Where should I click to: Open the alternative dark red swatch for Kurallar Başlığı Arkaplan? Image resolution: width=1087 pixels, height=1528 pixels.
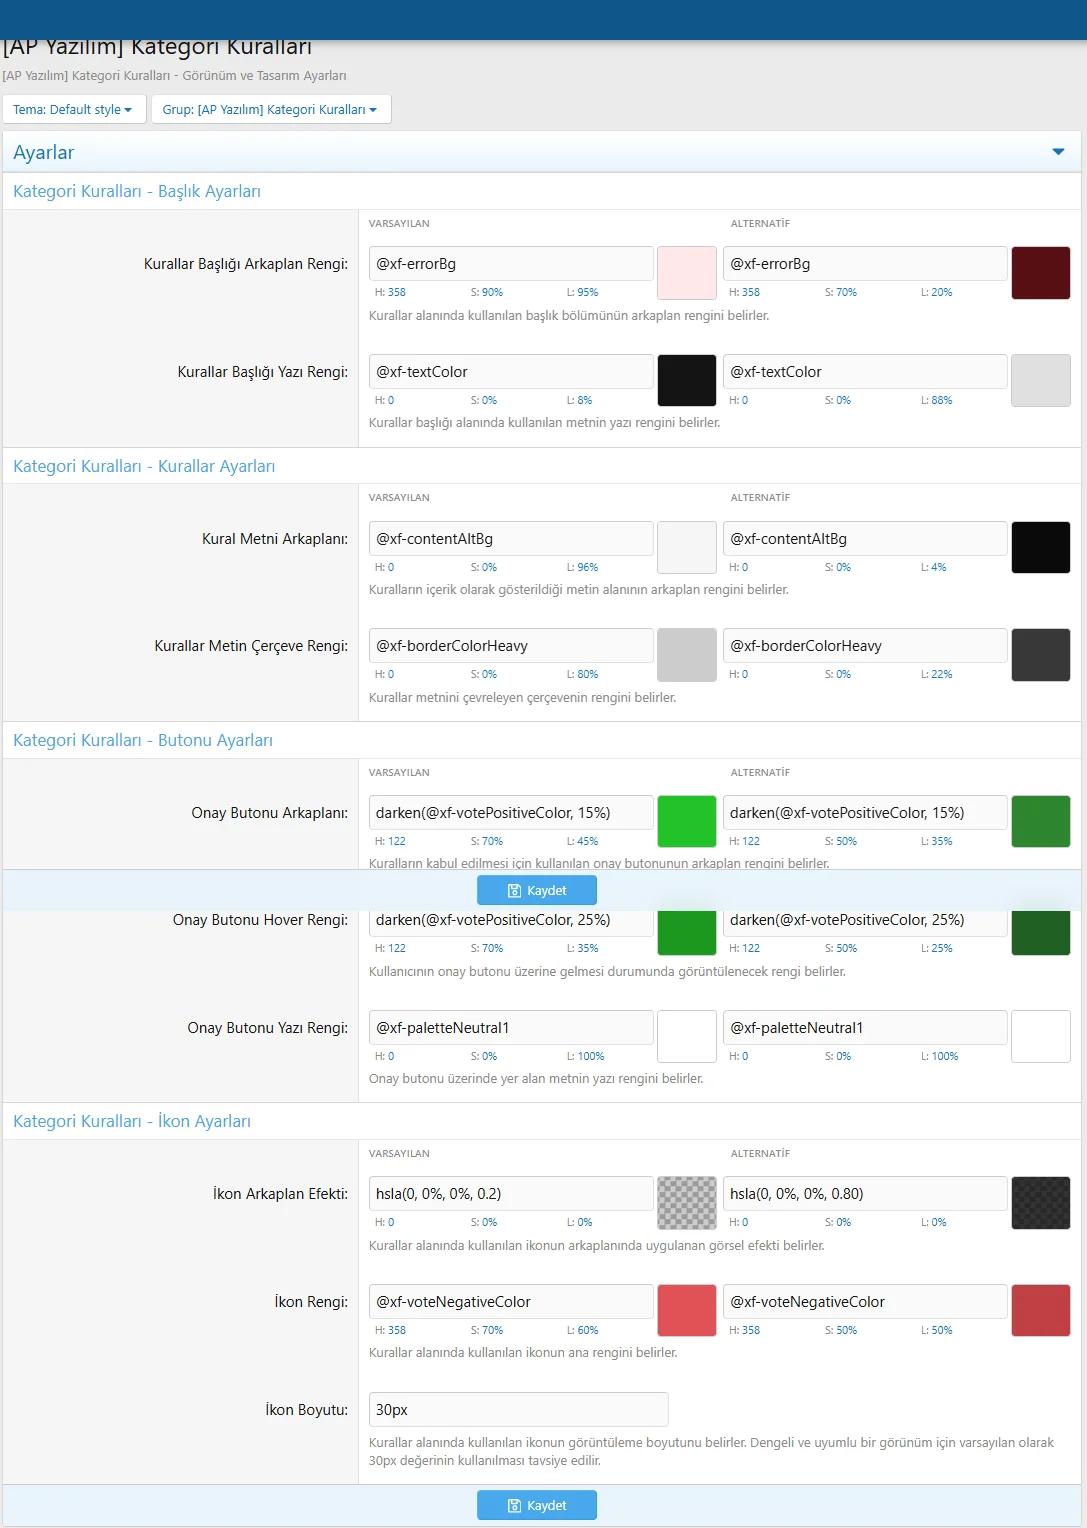coord(1040,273)
